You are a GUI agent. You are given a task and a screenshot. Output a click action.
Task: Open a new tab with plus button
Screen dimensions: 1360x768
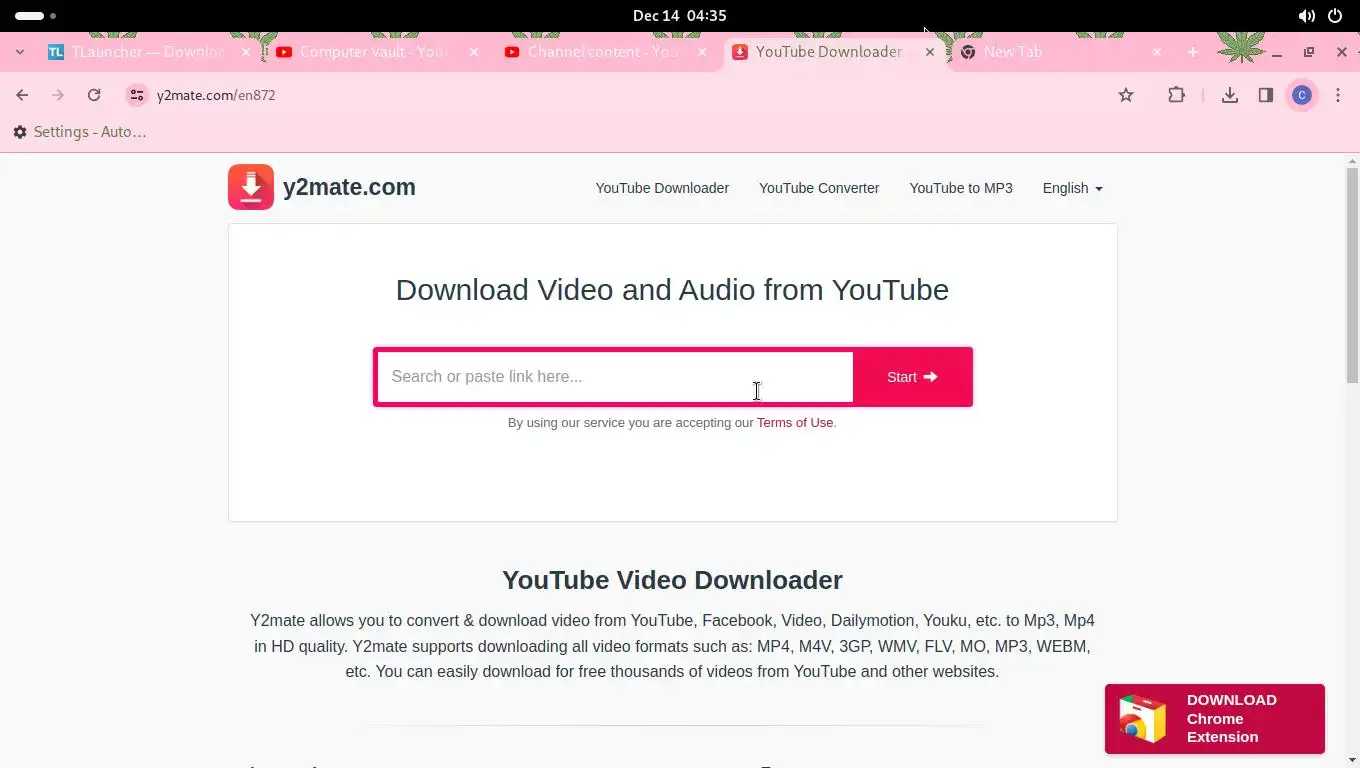click(1192, 52)
